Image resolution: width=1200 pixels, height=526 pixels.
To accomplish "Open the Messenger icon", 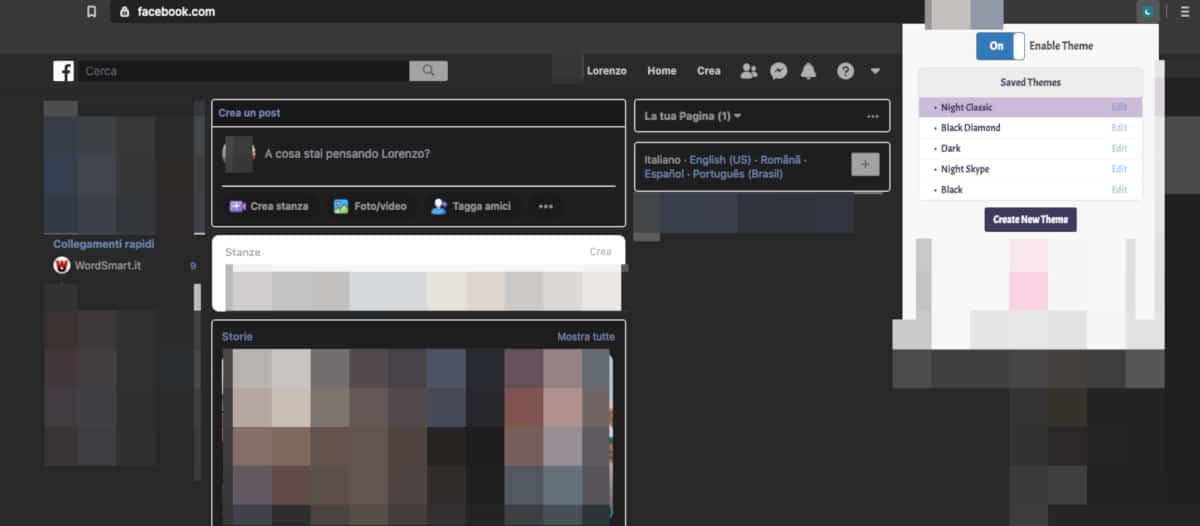I will [778, 71].
